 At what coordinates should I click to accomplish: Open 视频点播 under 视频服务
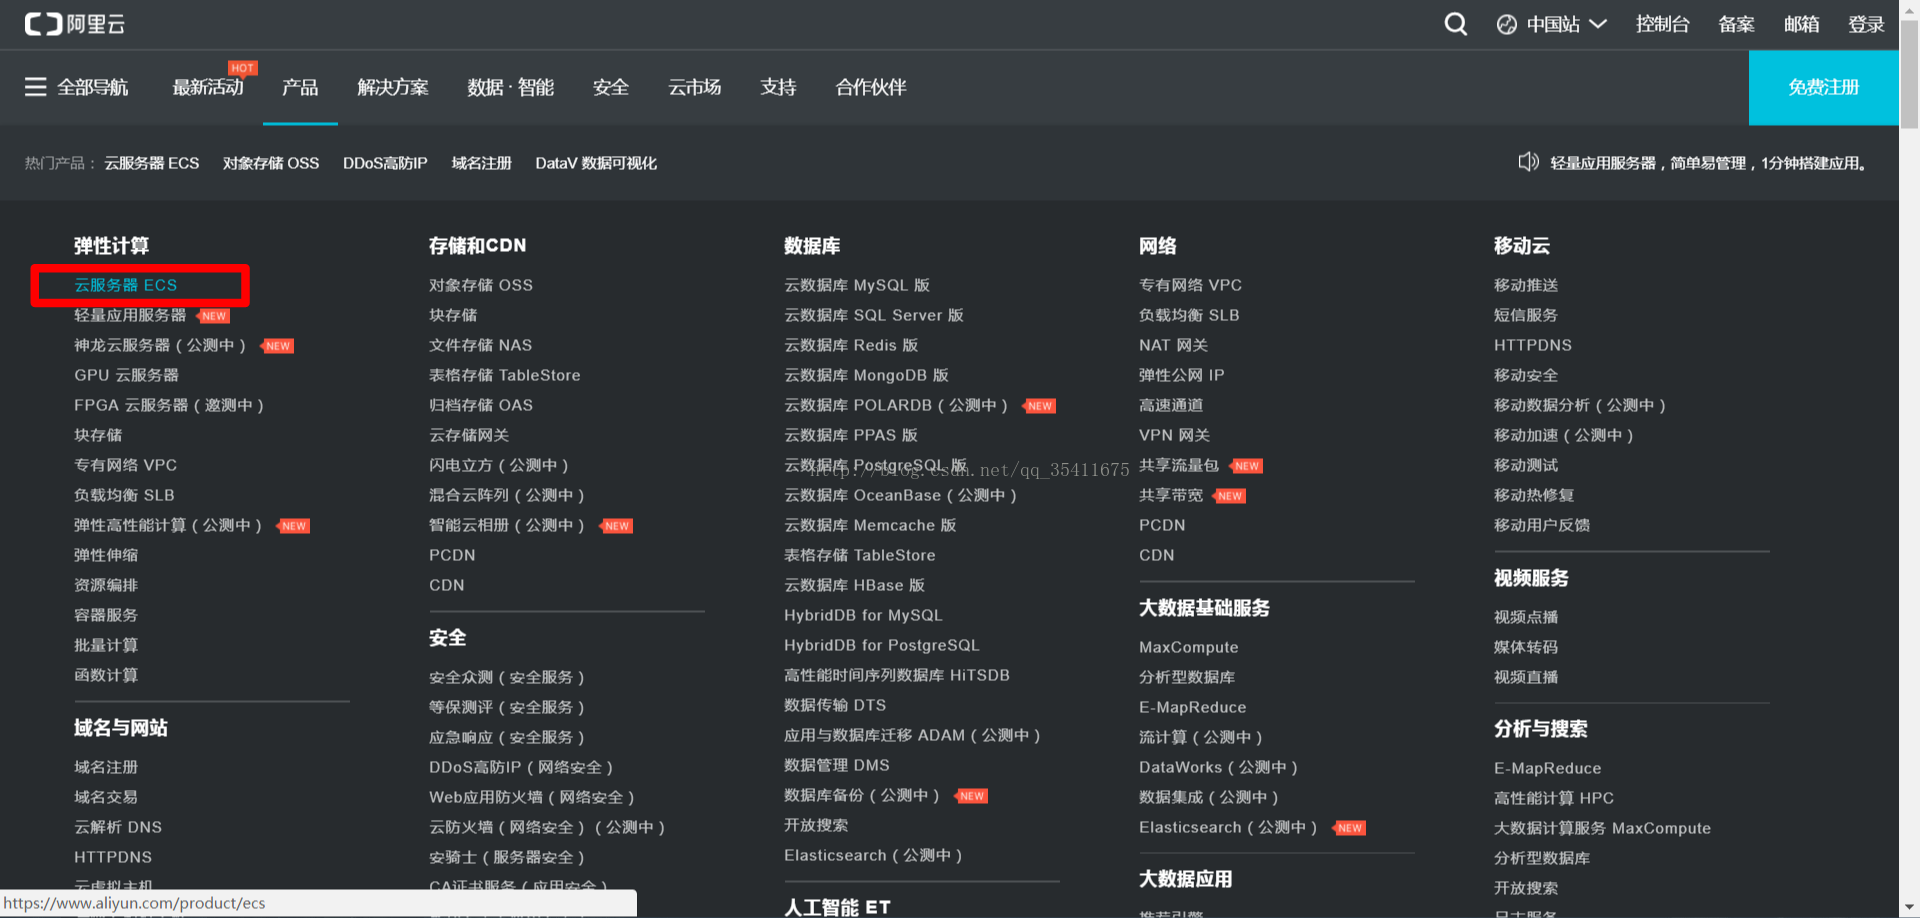tap(1526, 617)
